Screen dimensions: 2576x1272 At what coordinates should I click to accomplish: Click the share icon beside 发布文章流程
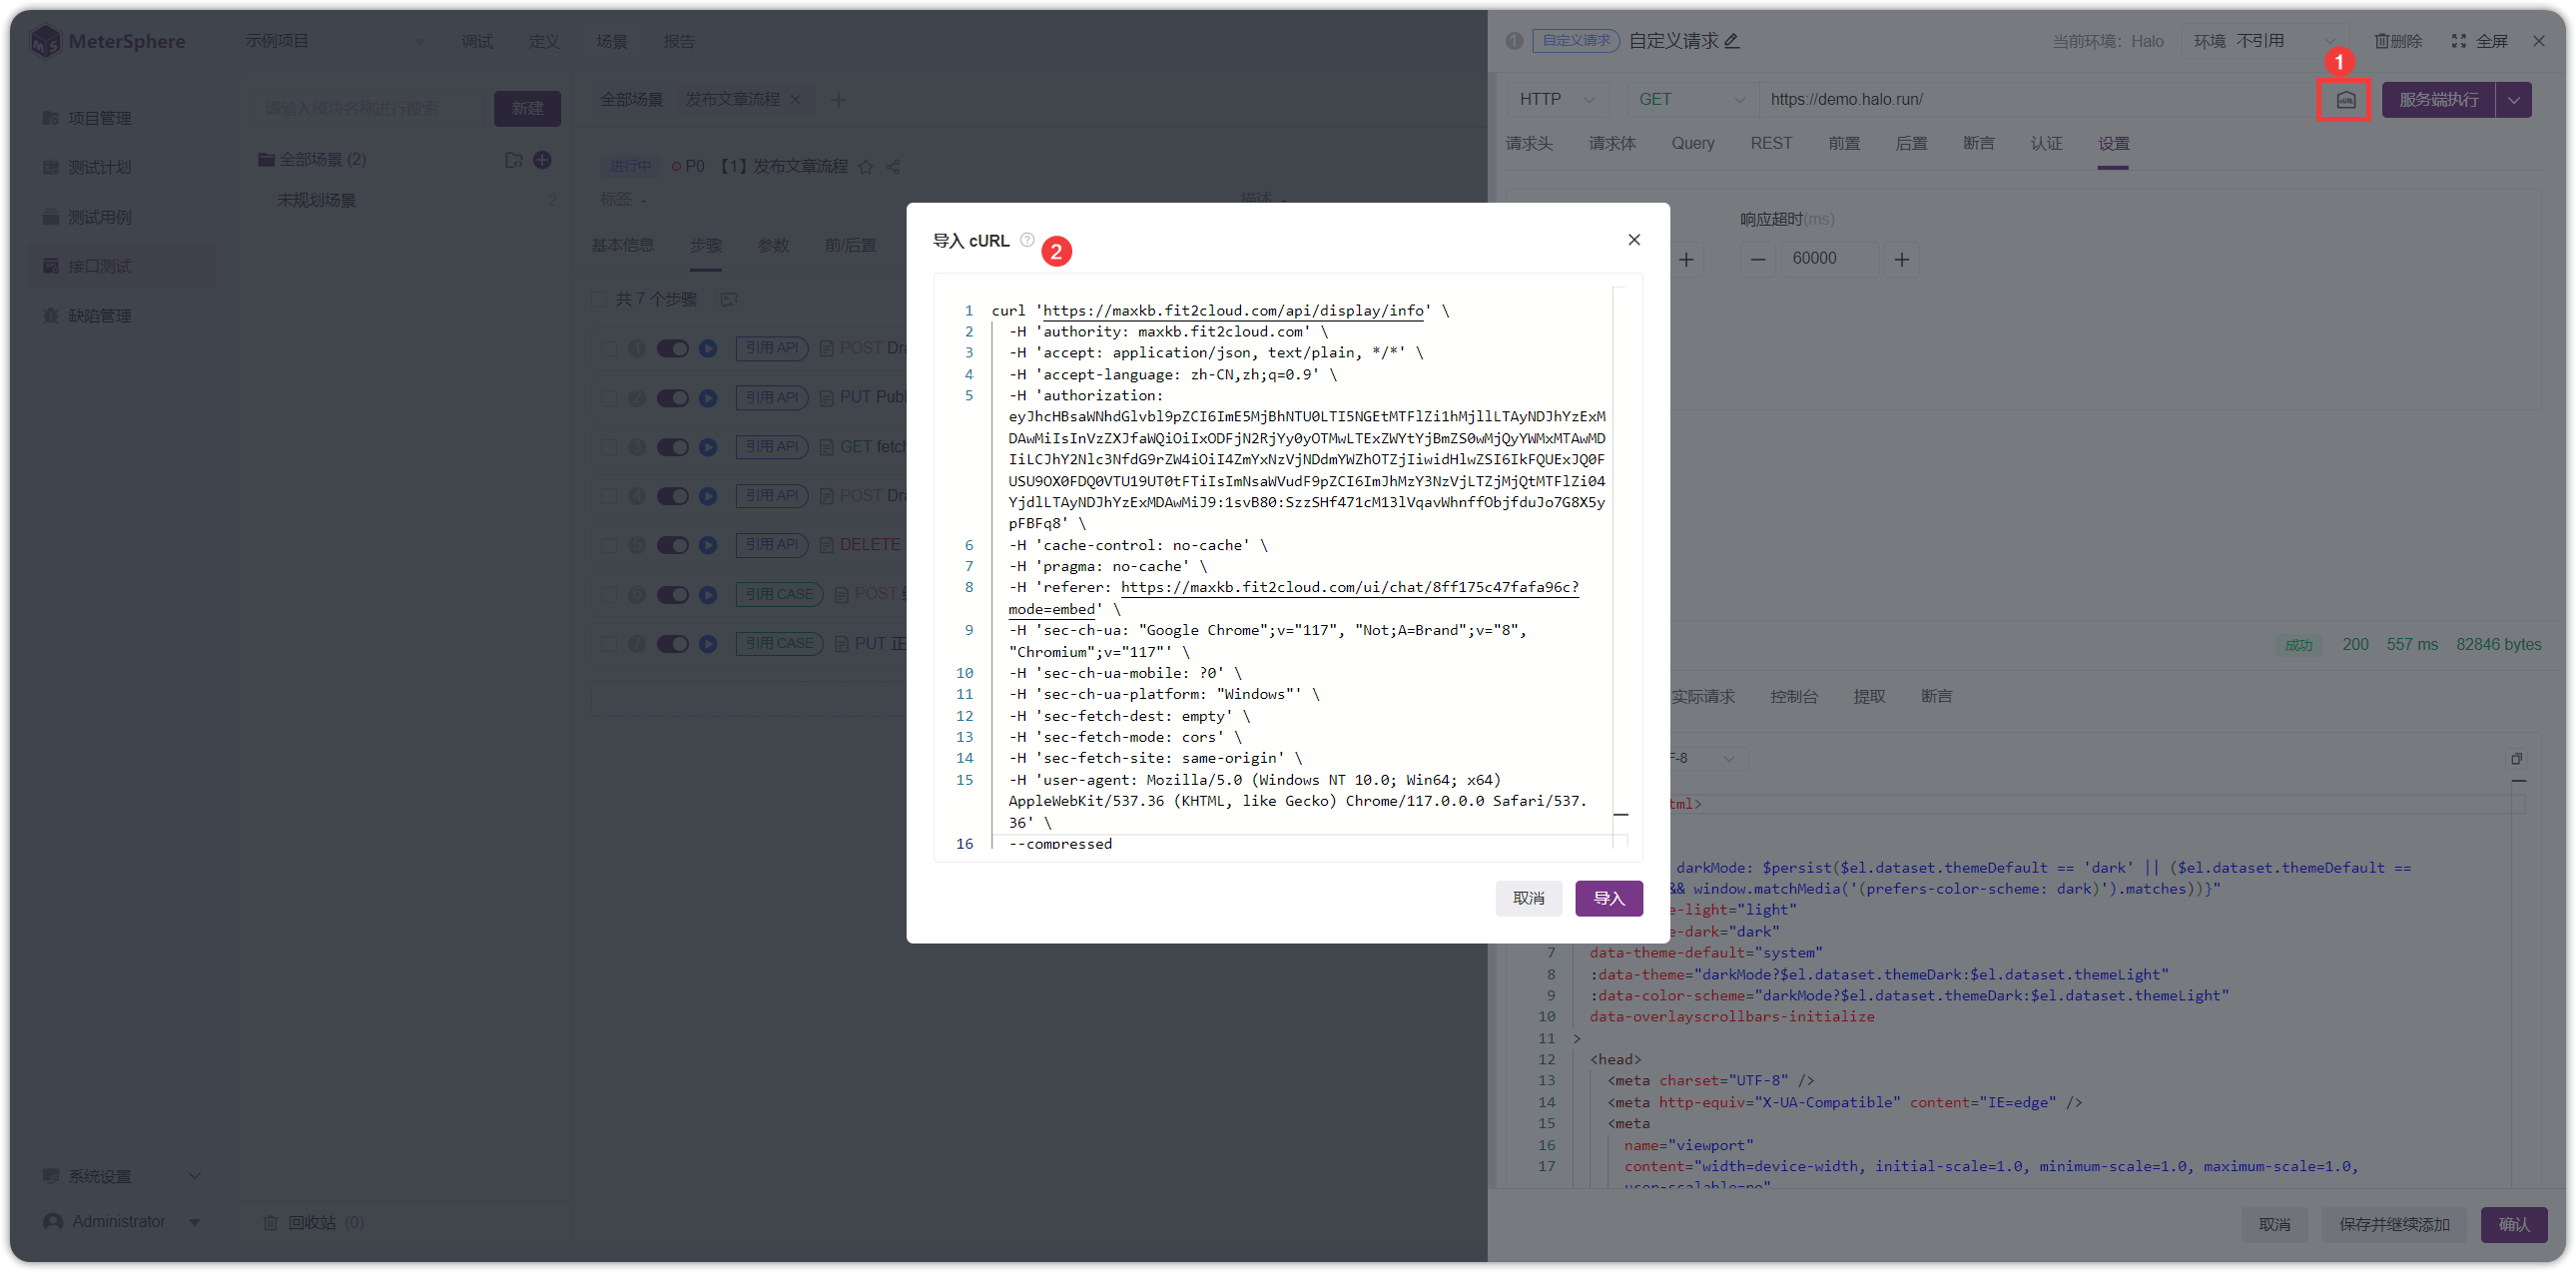[x=893, y=167]
